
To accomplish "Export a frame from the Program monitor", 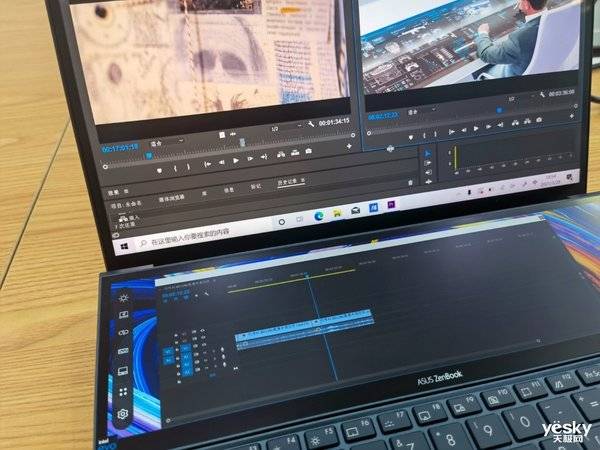I will tap(539, 120).
